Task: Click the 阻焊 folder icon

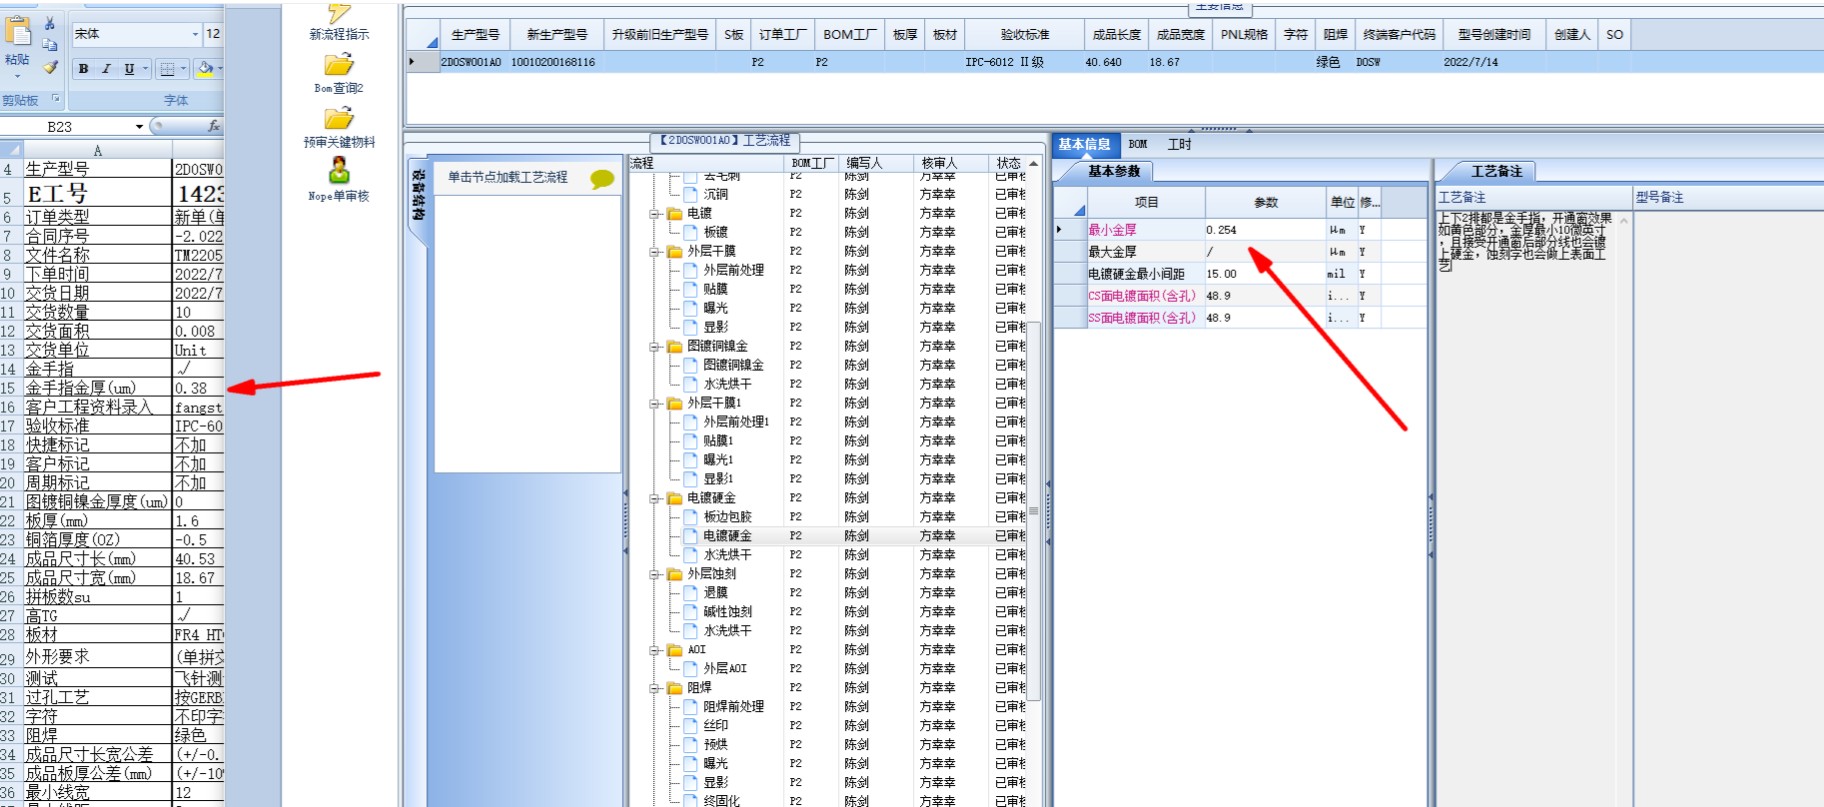Action: pos(674,688)
